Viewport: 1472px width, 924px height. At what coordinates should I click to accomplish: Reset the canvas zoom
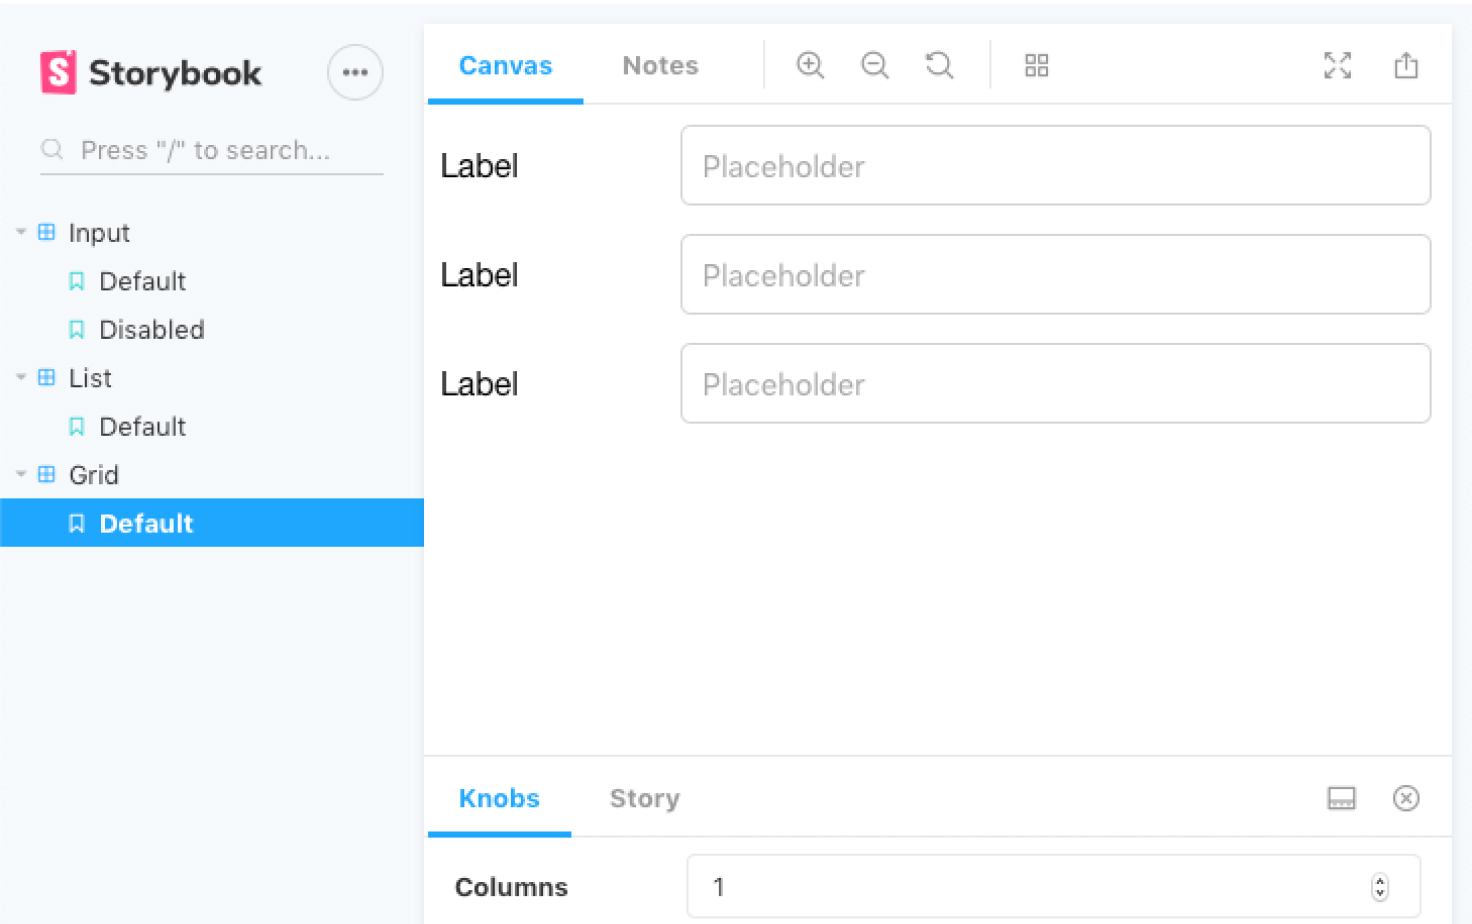pos(939,66)
